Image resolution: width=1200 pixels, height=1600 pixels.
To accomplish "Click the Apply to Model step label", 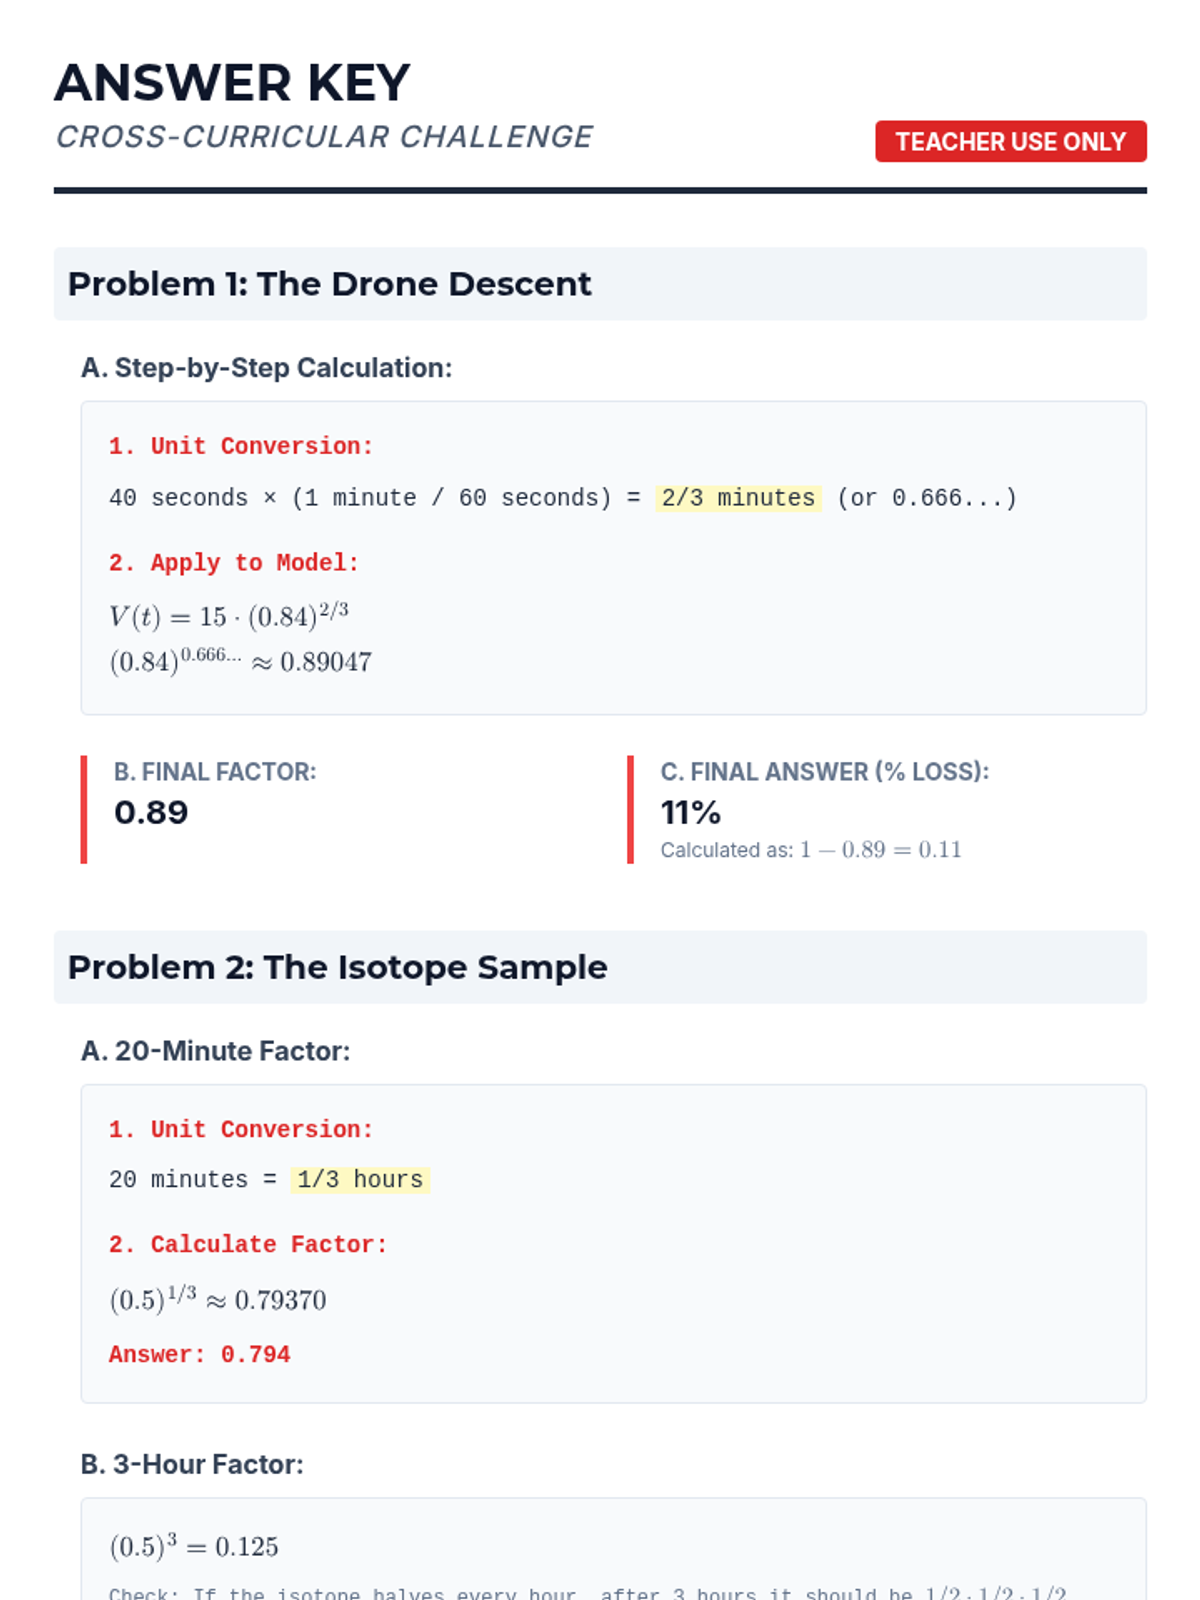I will click(x=234, y=563).
